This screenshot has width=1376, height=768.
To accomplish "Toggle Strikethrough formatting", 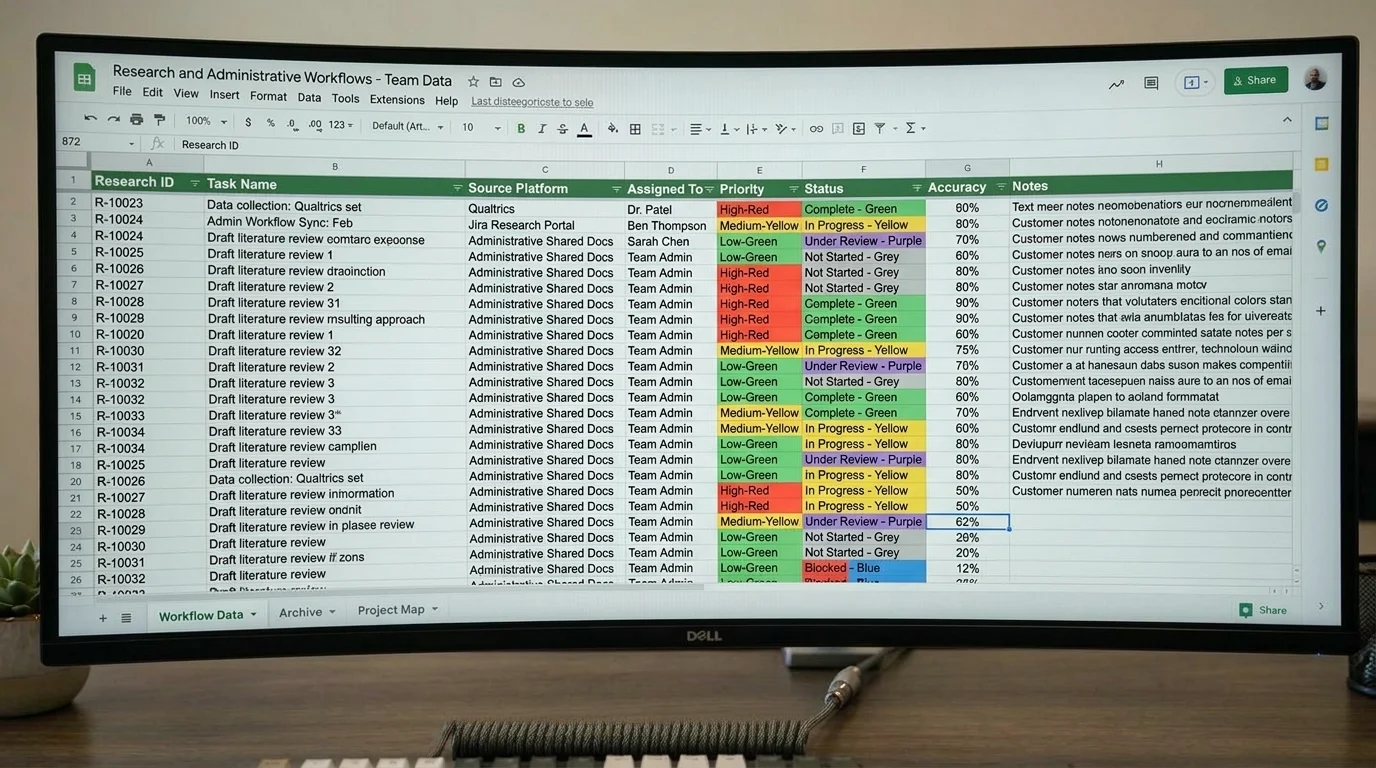I will click(x=563, y=128).
